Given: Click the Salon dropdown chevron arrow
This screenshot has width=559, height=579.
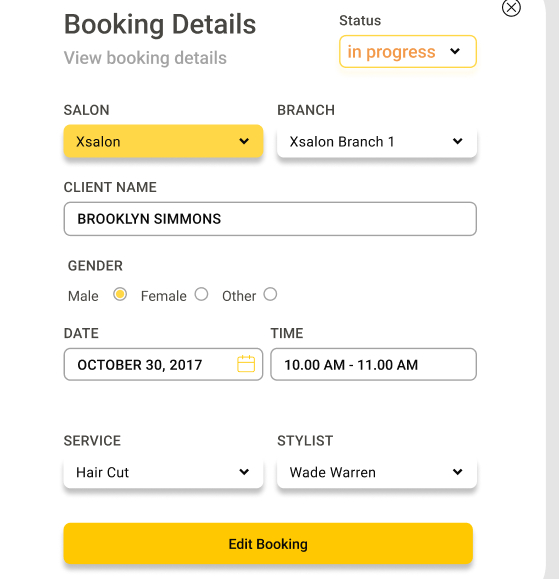Looking at the screenshot, I should click(x=244, y=141).
